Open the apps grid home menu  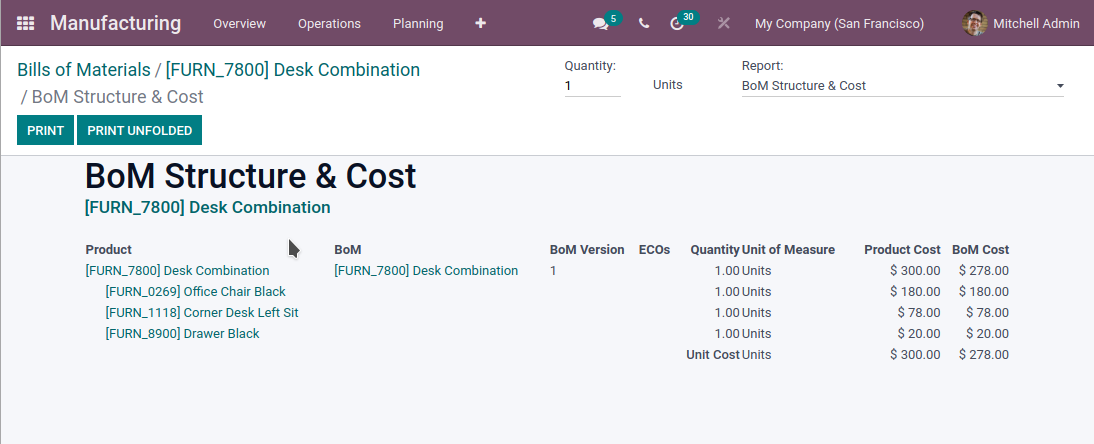click(25, 23)
